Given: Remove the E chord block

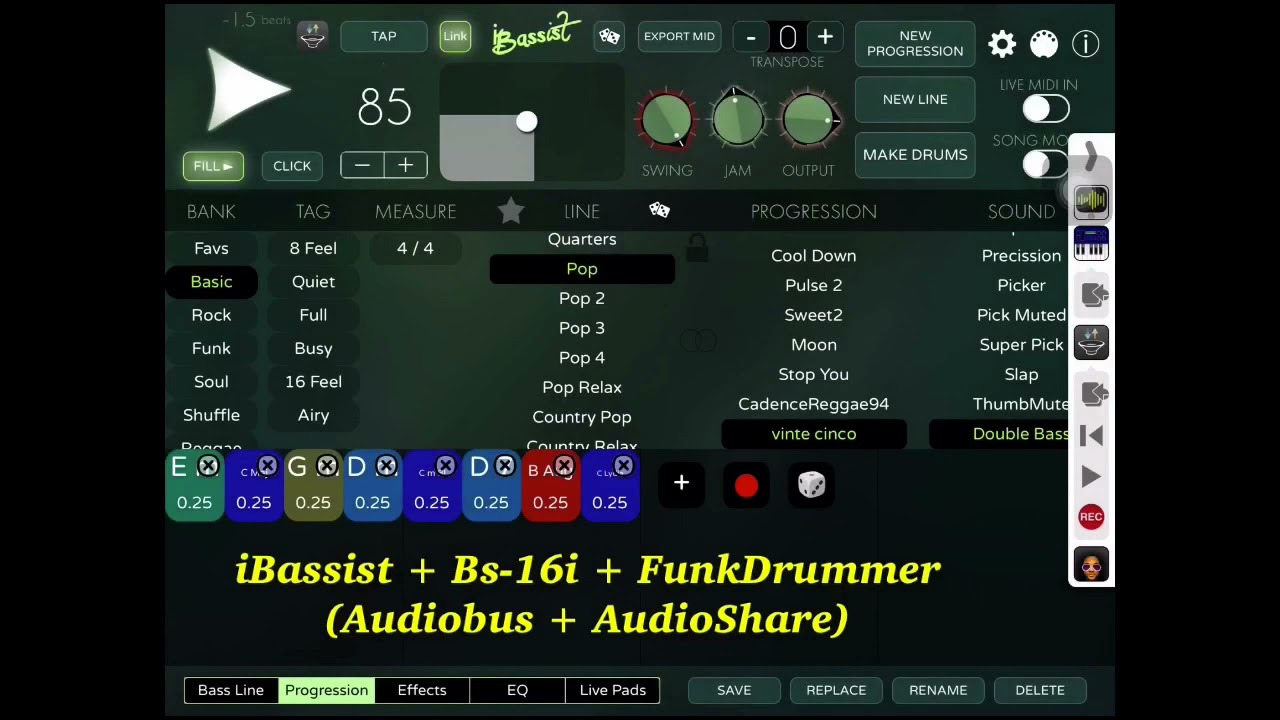Looking at the screenshot, I should tap(208, 466).
